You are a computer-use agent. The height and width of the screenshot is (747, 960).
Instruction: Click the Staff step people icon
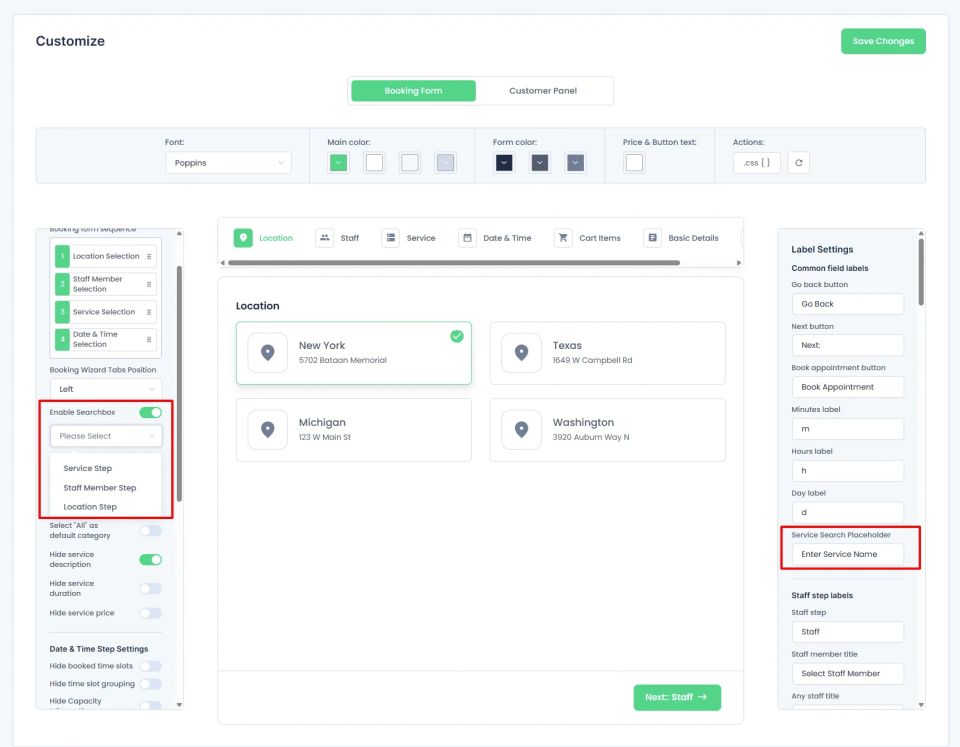click(325, 238)
